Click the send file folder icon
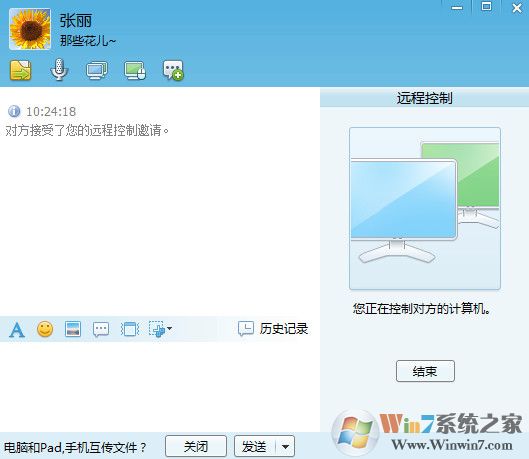The width and height of the screenshot is (529, 459). (x=21, y=70)
